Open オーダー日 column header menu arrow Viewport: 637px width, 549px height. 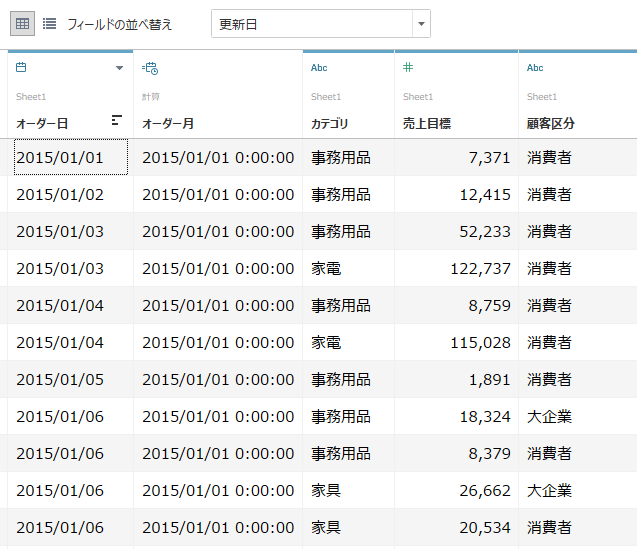119,68
